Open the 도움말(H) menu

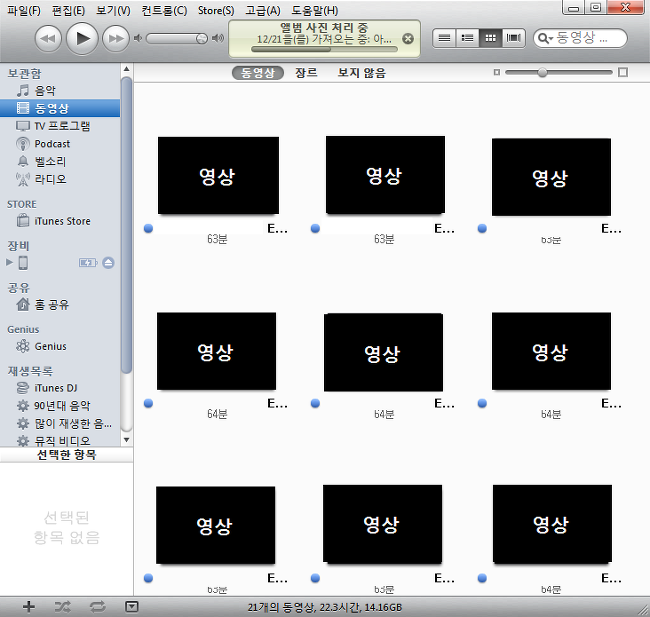315,10
